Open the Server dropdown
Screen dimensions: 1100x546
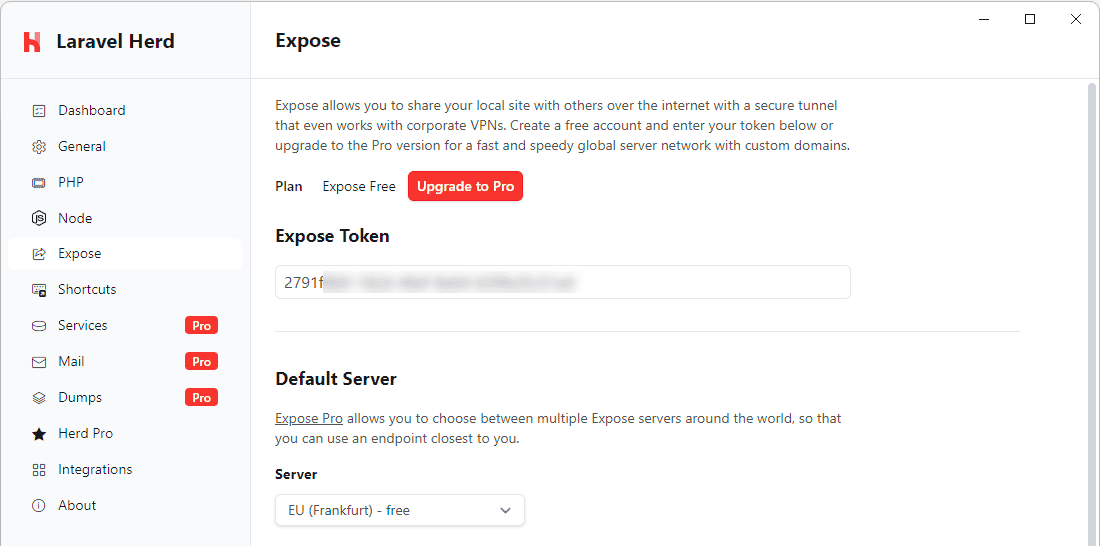pyautogui.click(x=400, y=510)
